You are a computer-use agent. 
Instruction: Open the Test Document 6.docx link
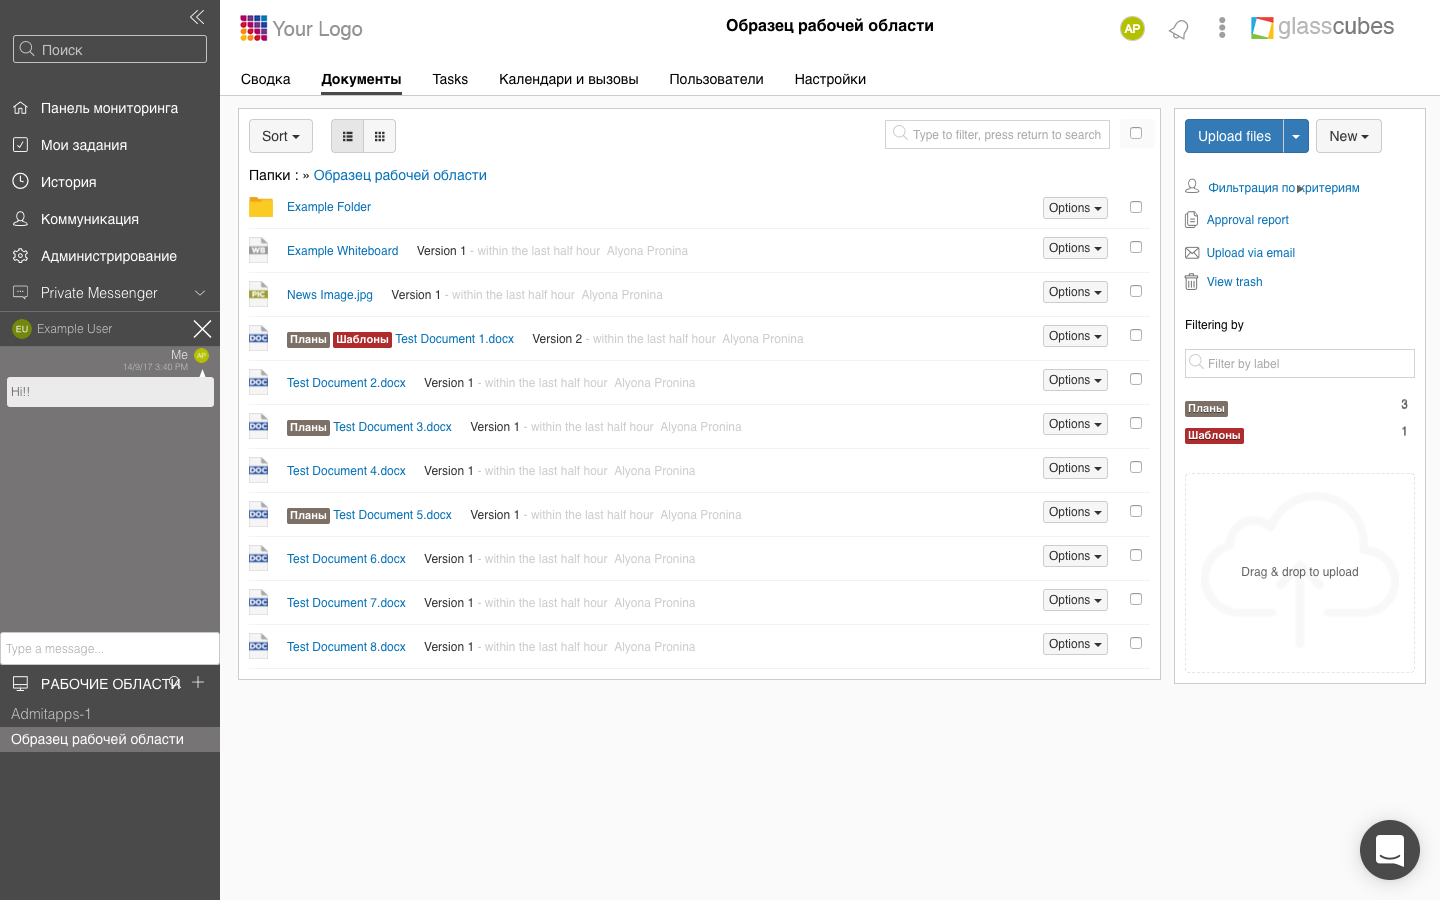pyautogui.click(x=346, y=559)
